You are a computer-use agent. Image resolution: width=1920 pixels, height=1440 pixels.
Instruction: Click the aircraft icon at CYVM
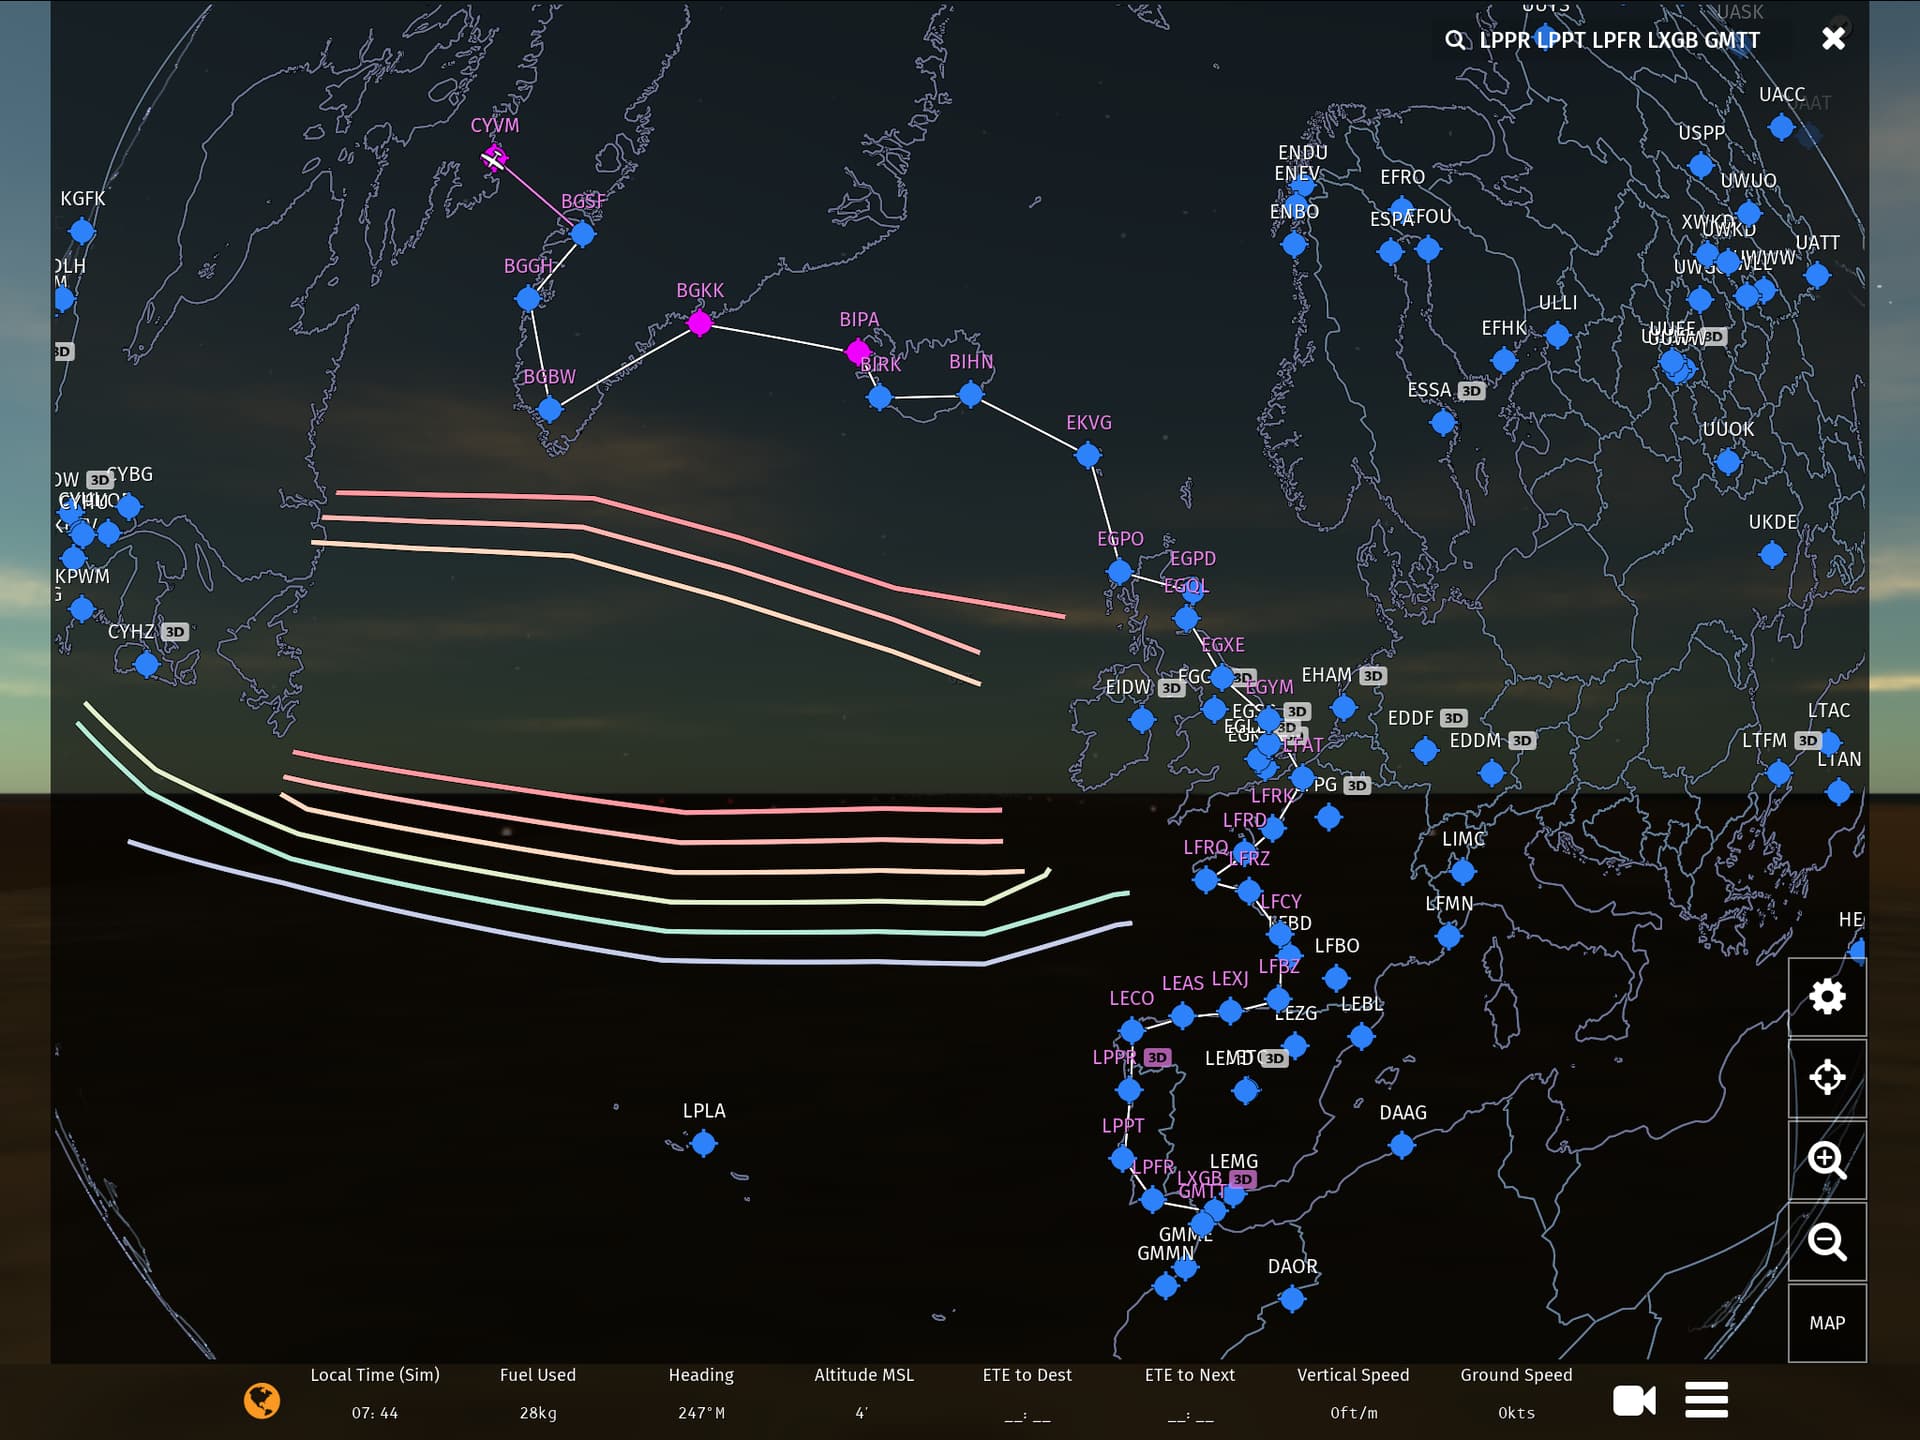(x=494, y=158)
